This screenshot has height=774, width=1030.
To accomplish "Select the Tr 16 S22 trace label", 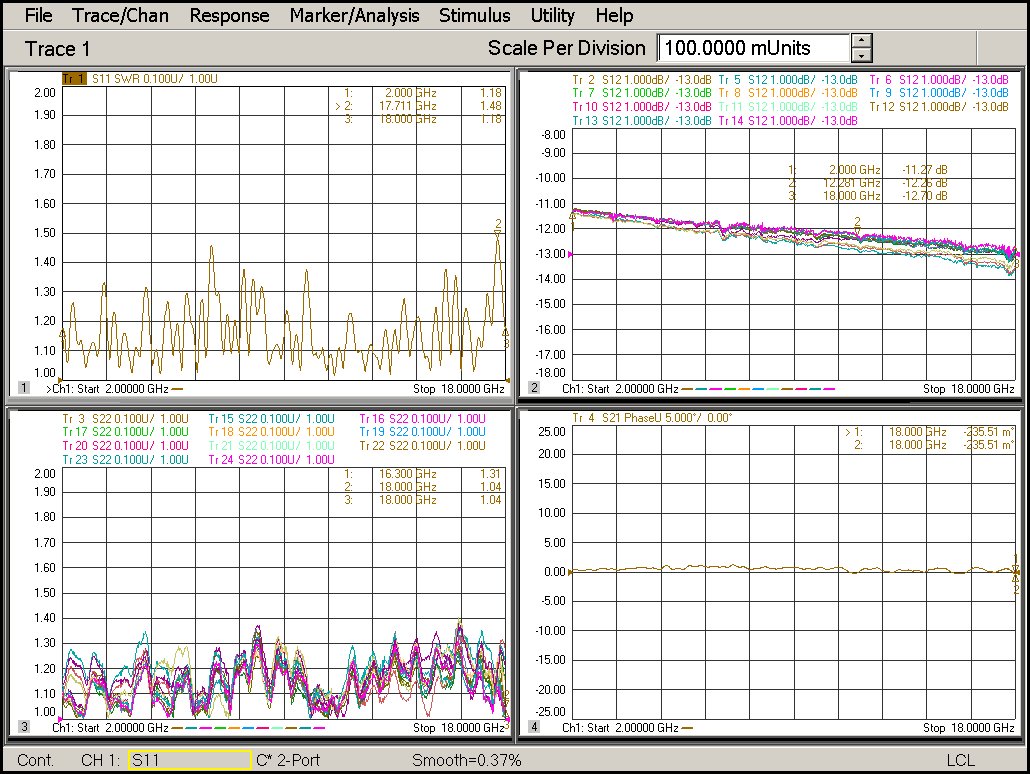I will [422, 419].
